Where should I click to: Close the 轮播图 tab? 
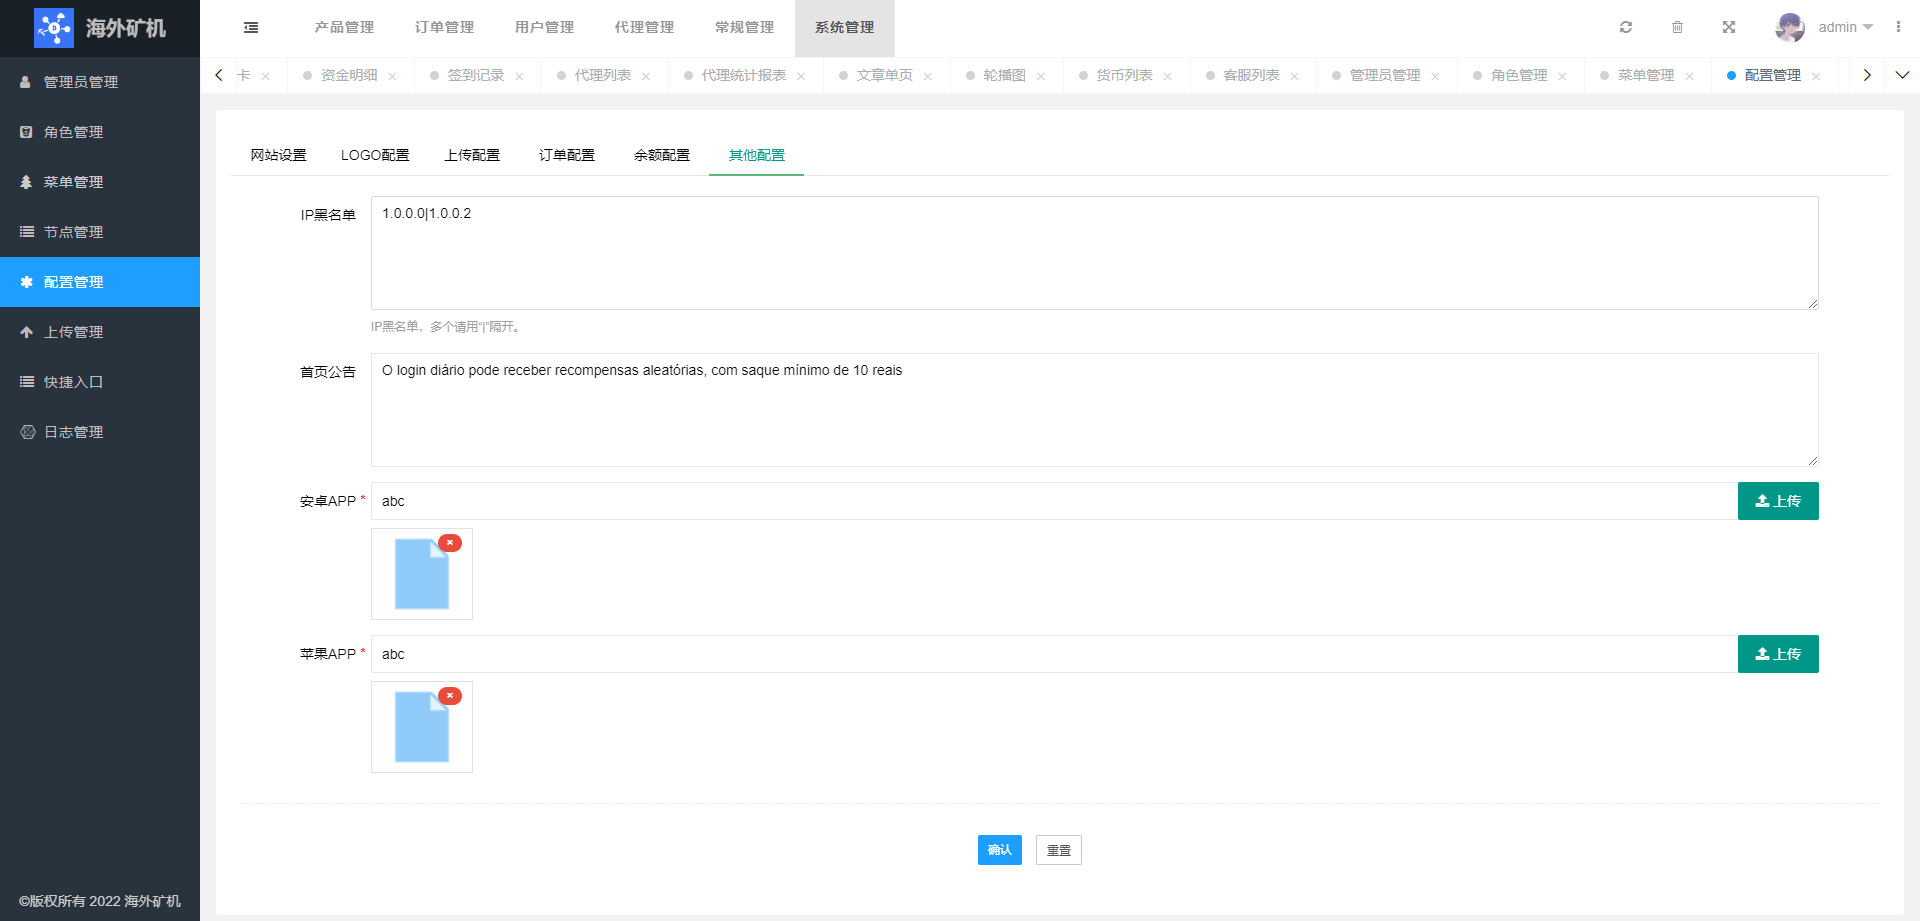(x=1041, y=77)
